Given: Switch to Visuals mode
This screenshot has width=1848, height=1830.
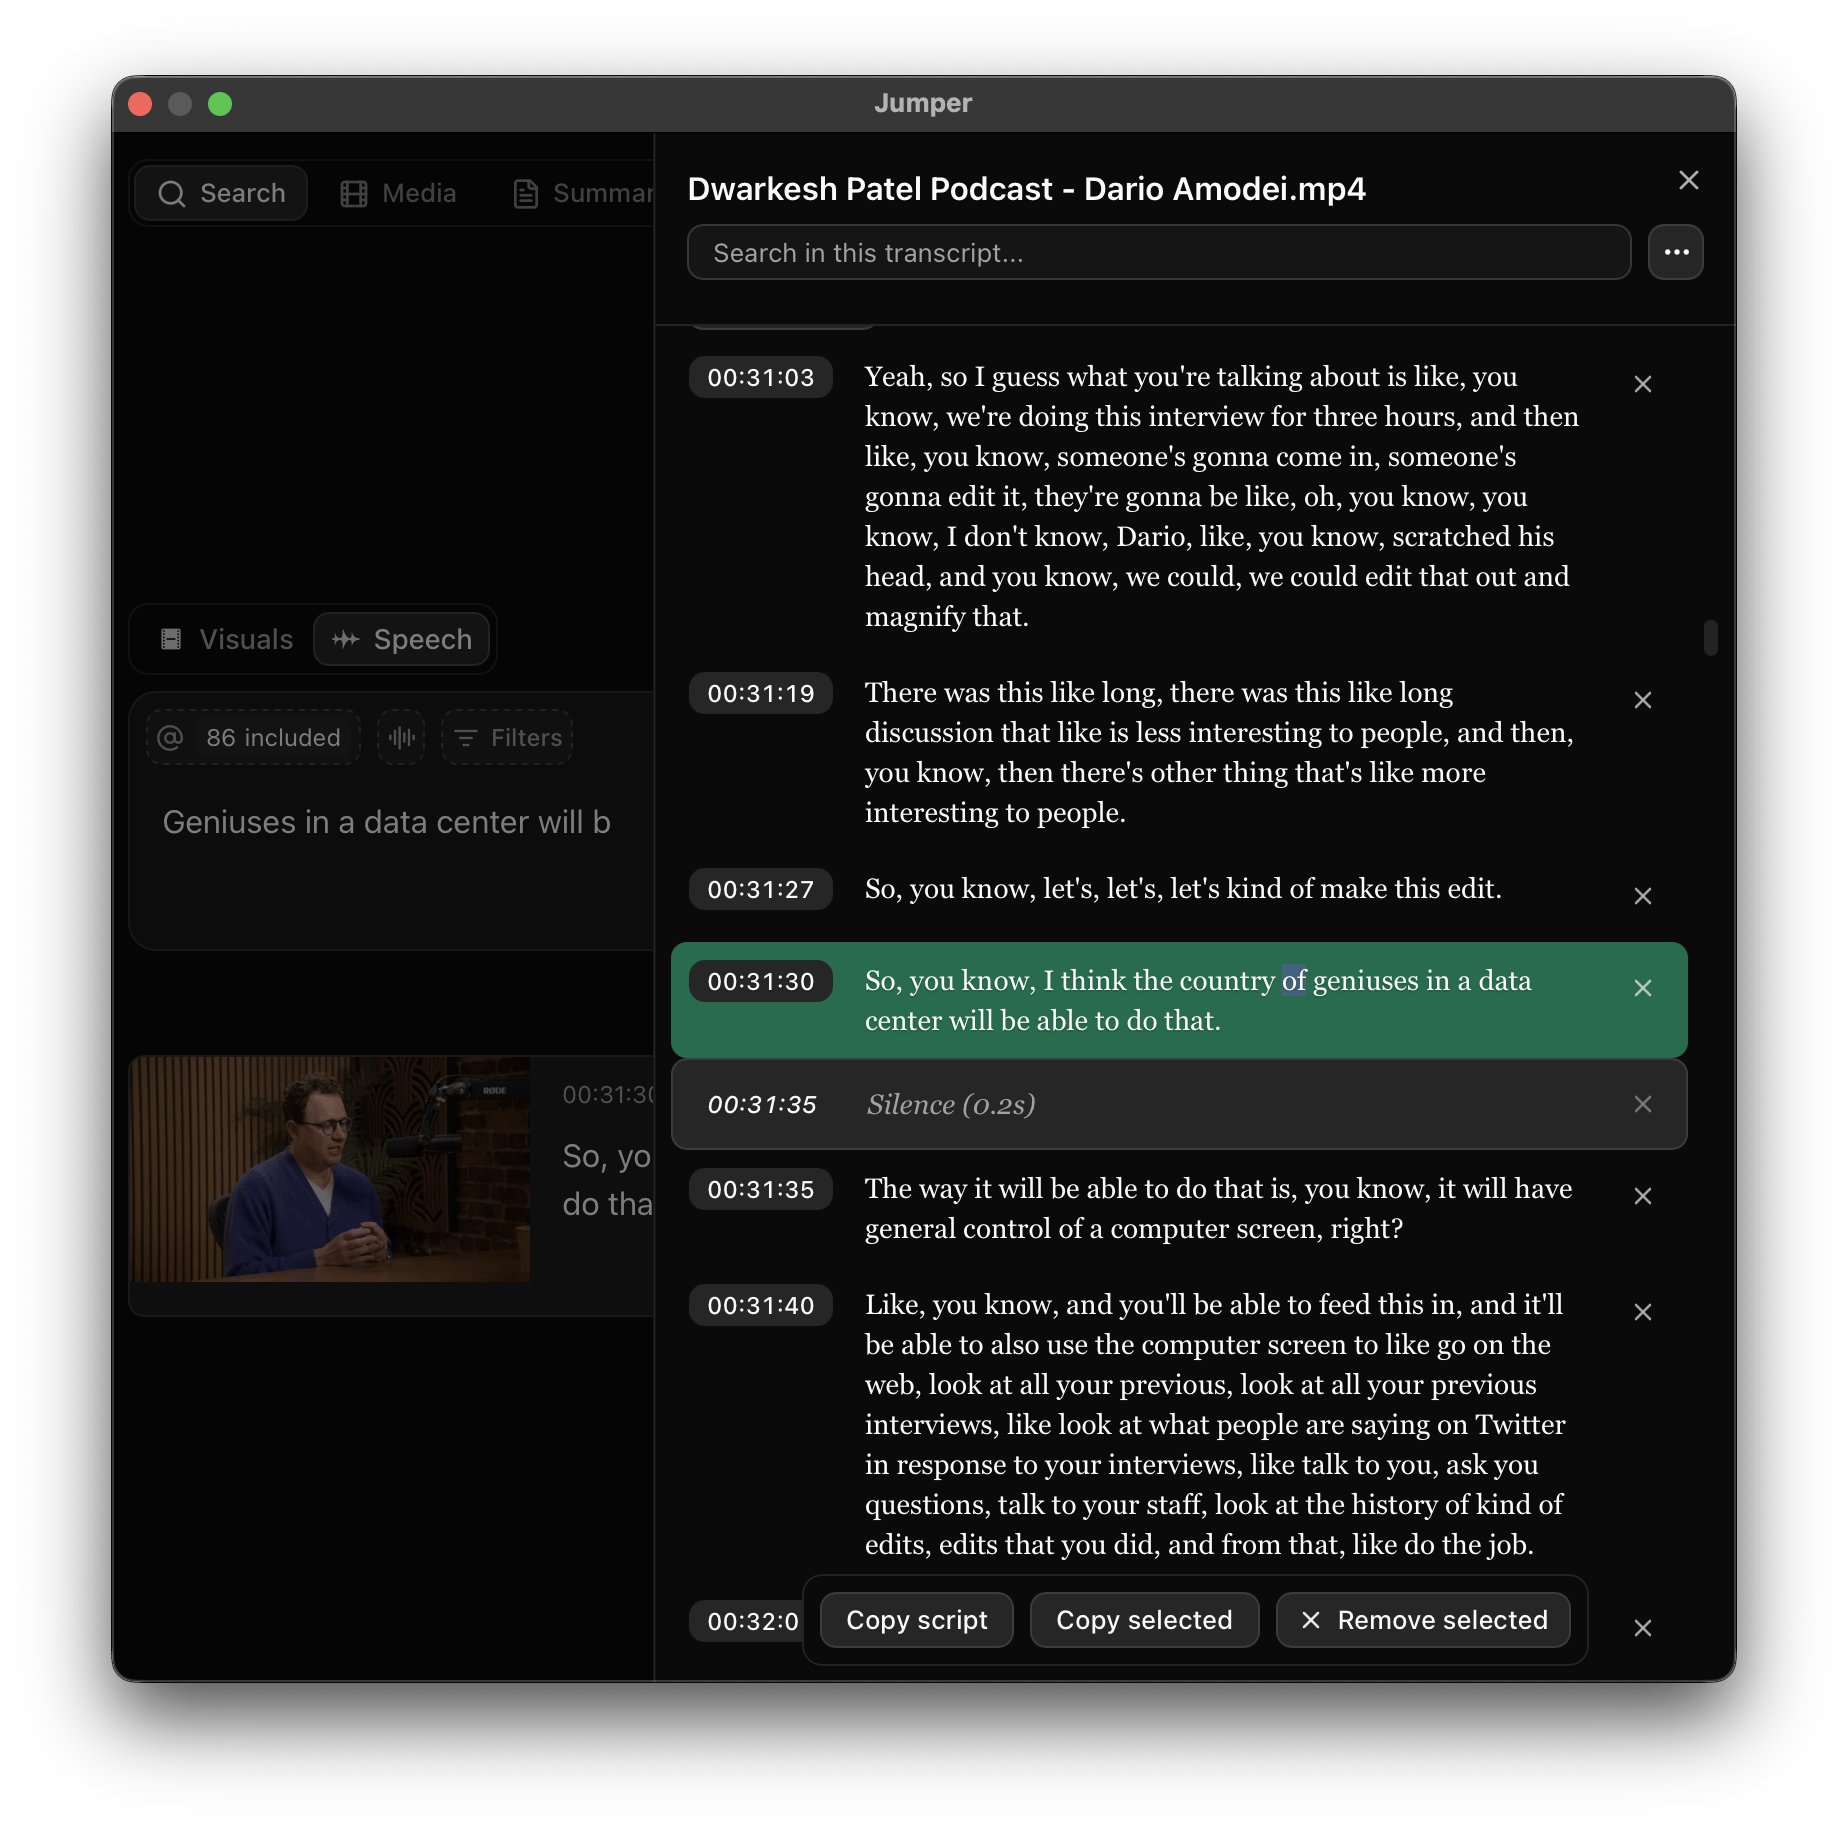Looking at the screenshot, I should [x=226, y=639].
